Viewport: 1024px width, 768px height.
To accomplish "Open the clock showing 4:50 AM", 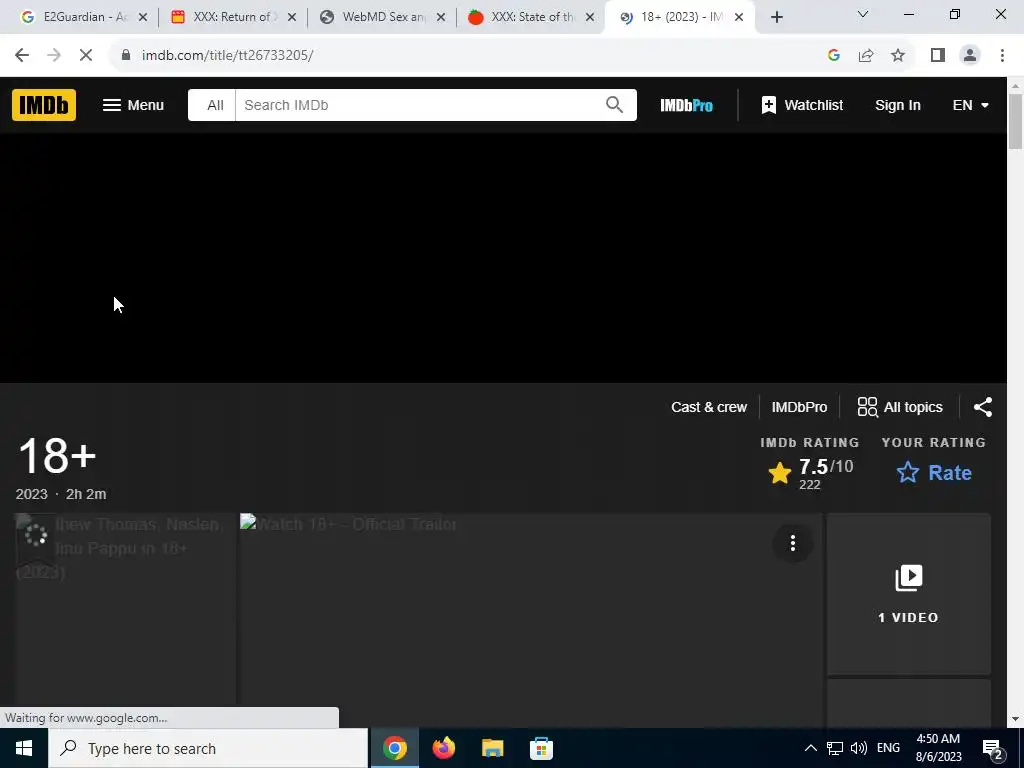I will tap(938, 748).
